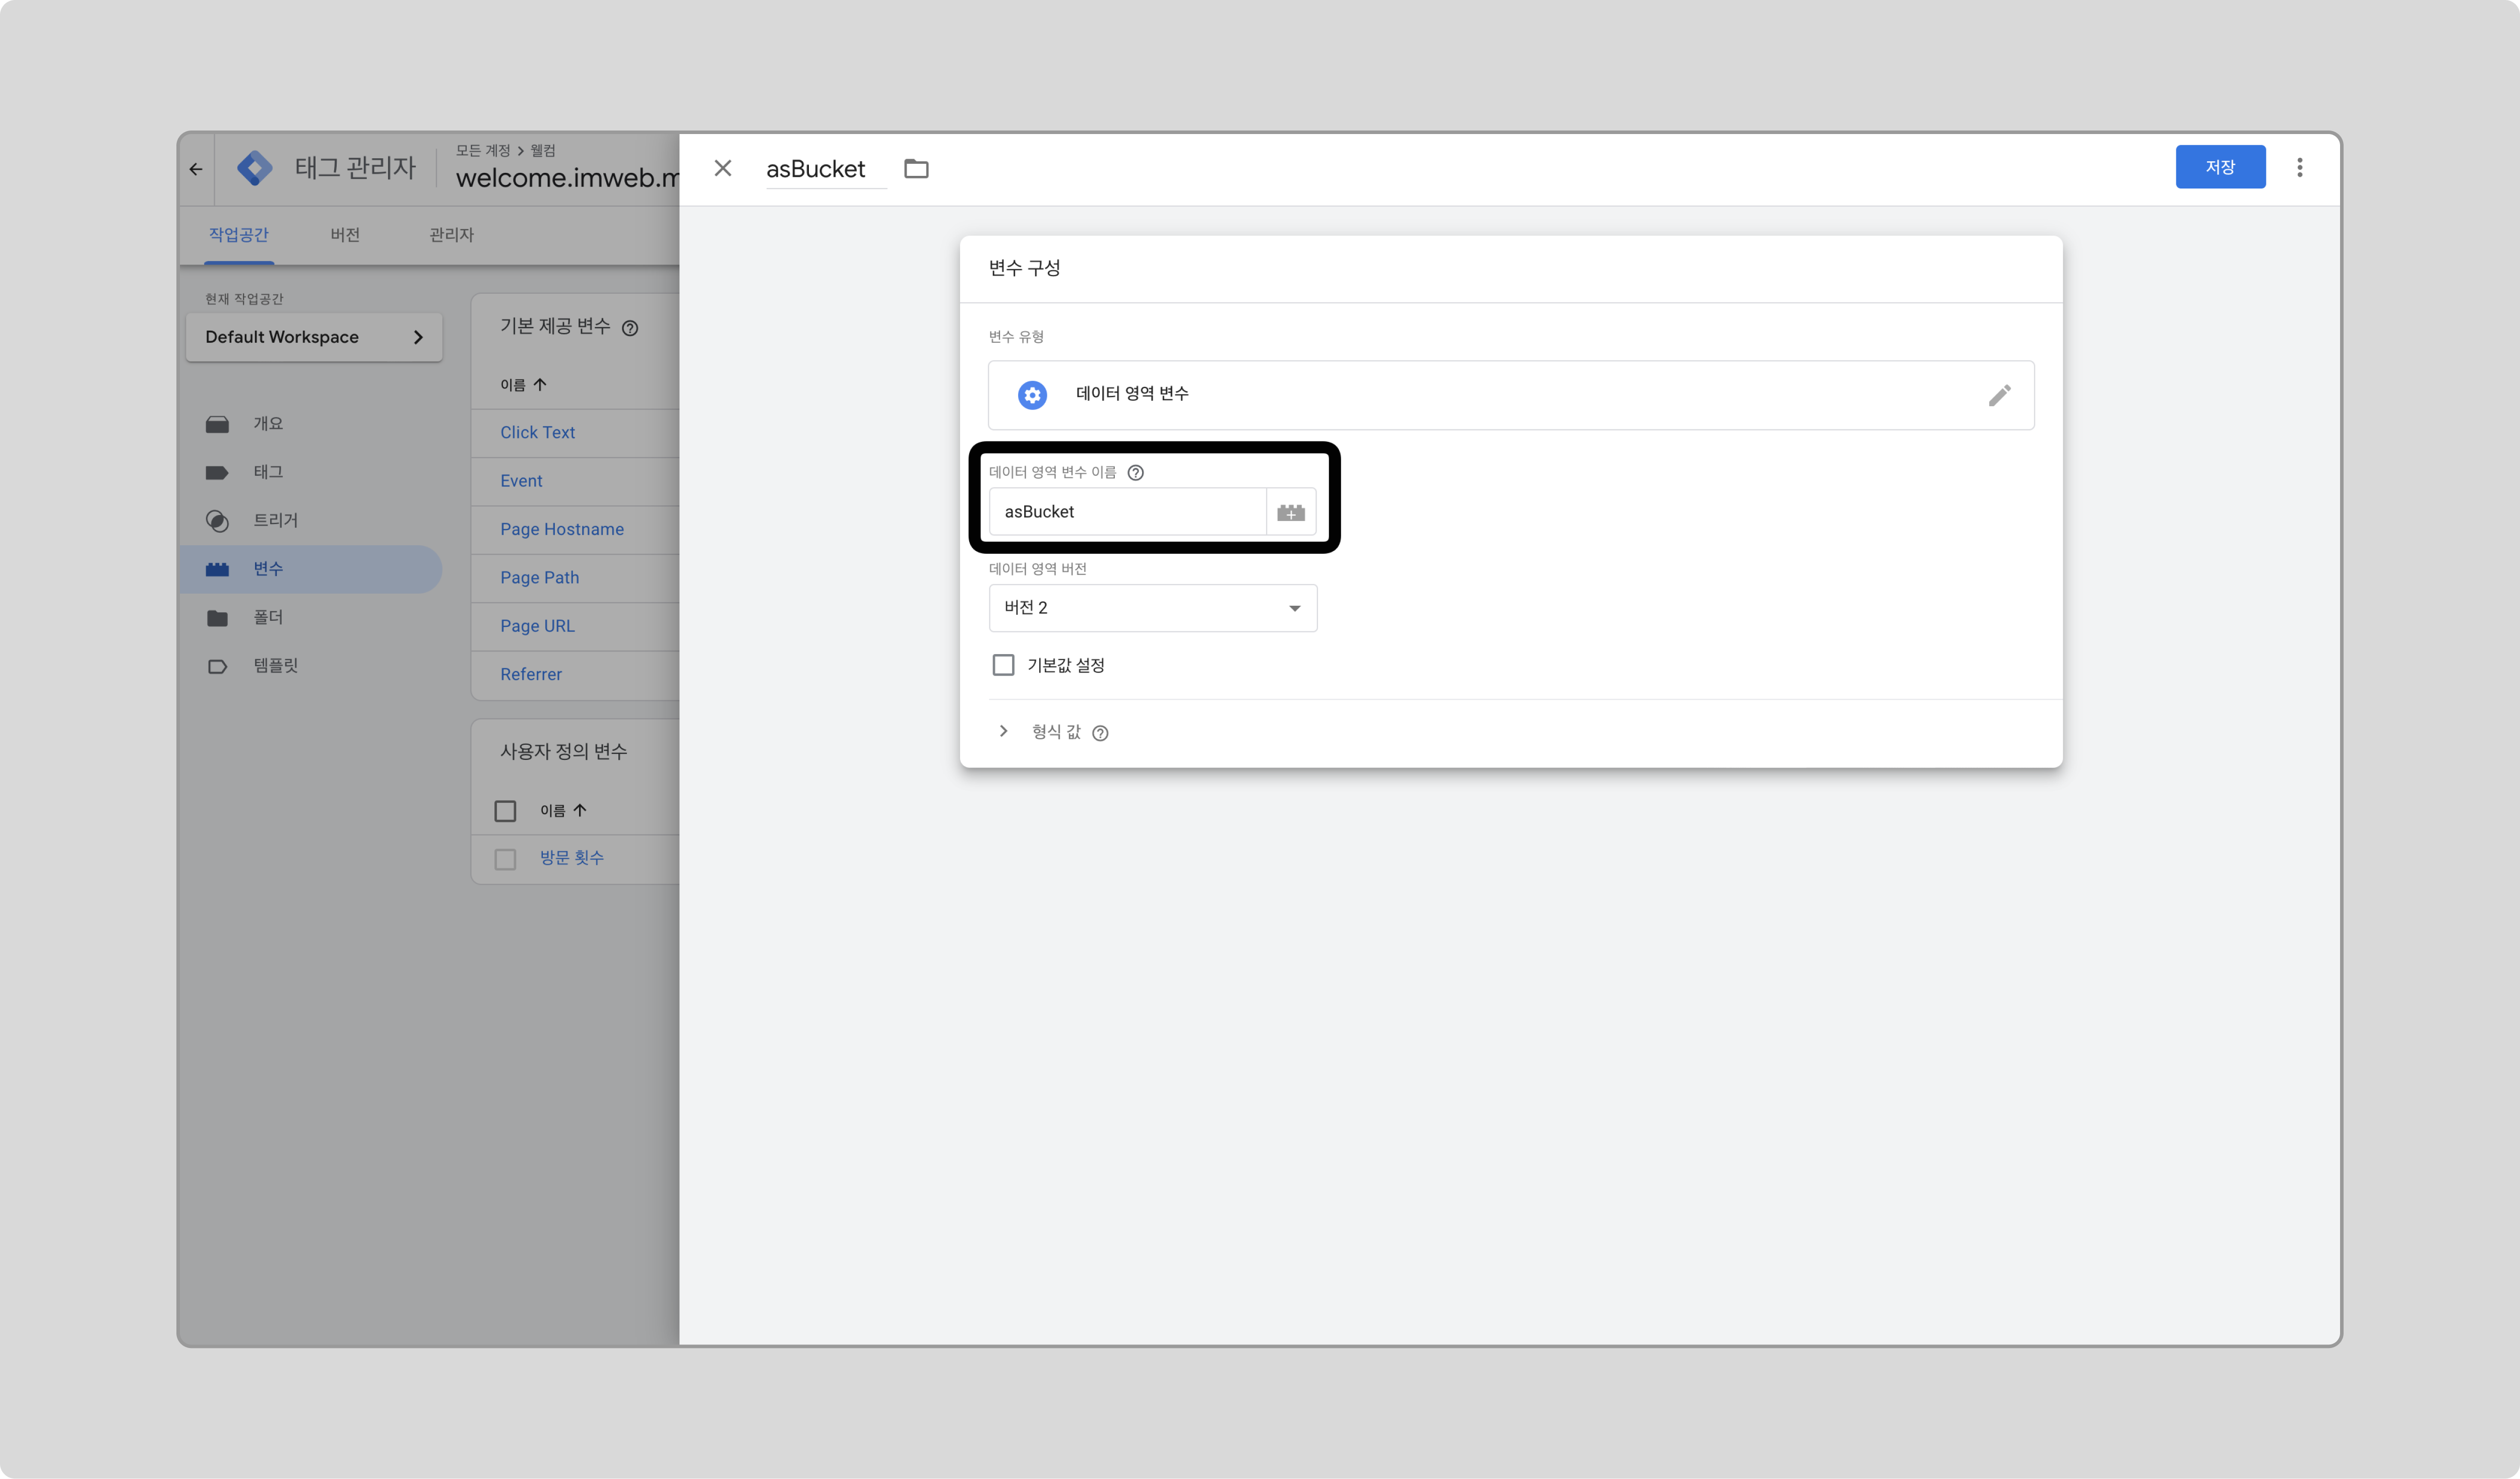Image resolution: width=2520 pixels, height=1479 pixels.
Task: Click the 모든 계정 breadcrumb
Action: [x=483, y=151]
